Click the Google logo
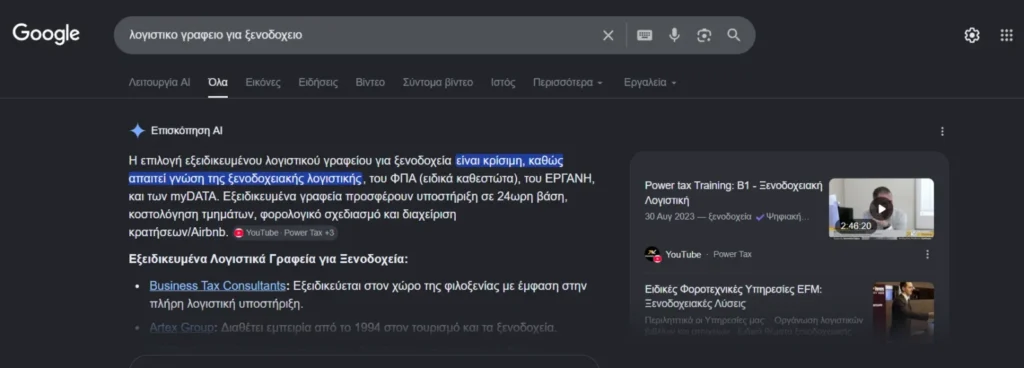 coord(46,34)
